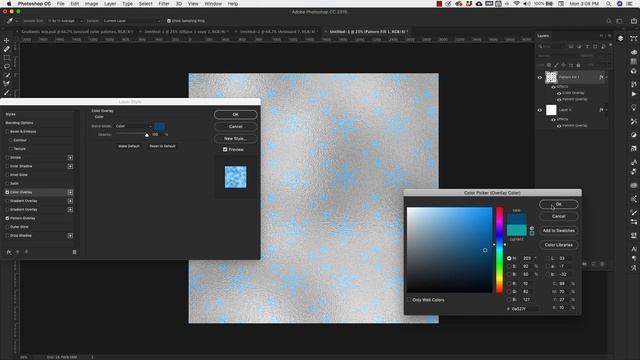Click the lock image pixels brush icon
The height and width of the screenshot is (360, 640).
click(556, 65)
